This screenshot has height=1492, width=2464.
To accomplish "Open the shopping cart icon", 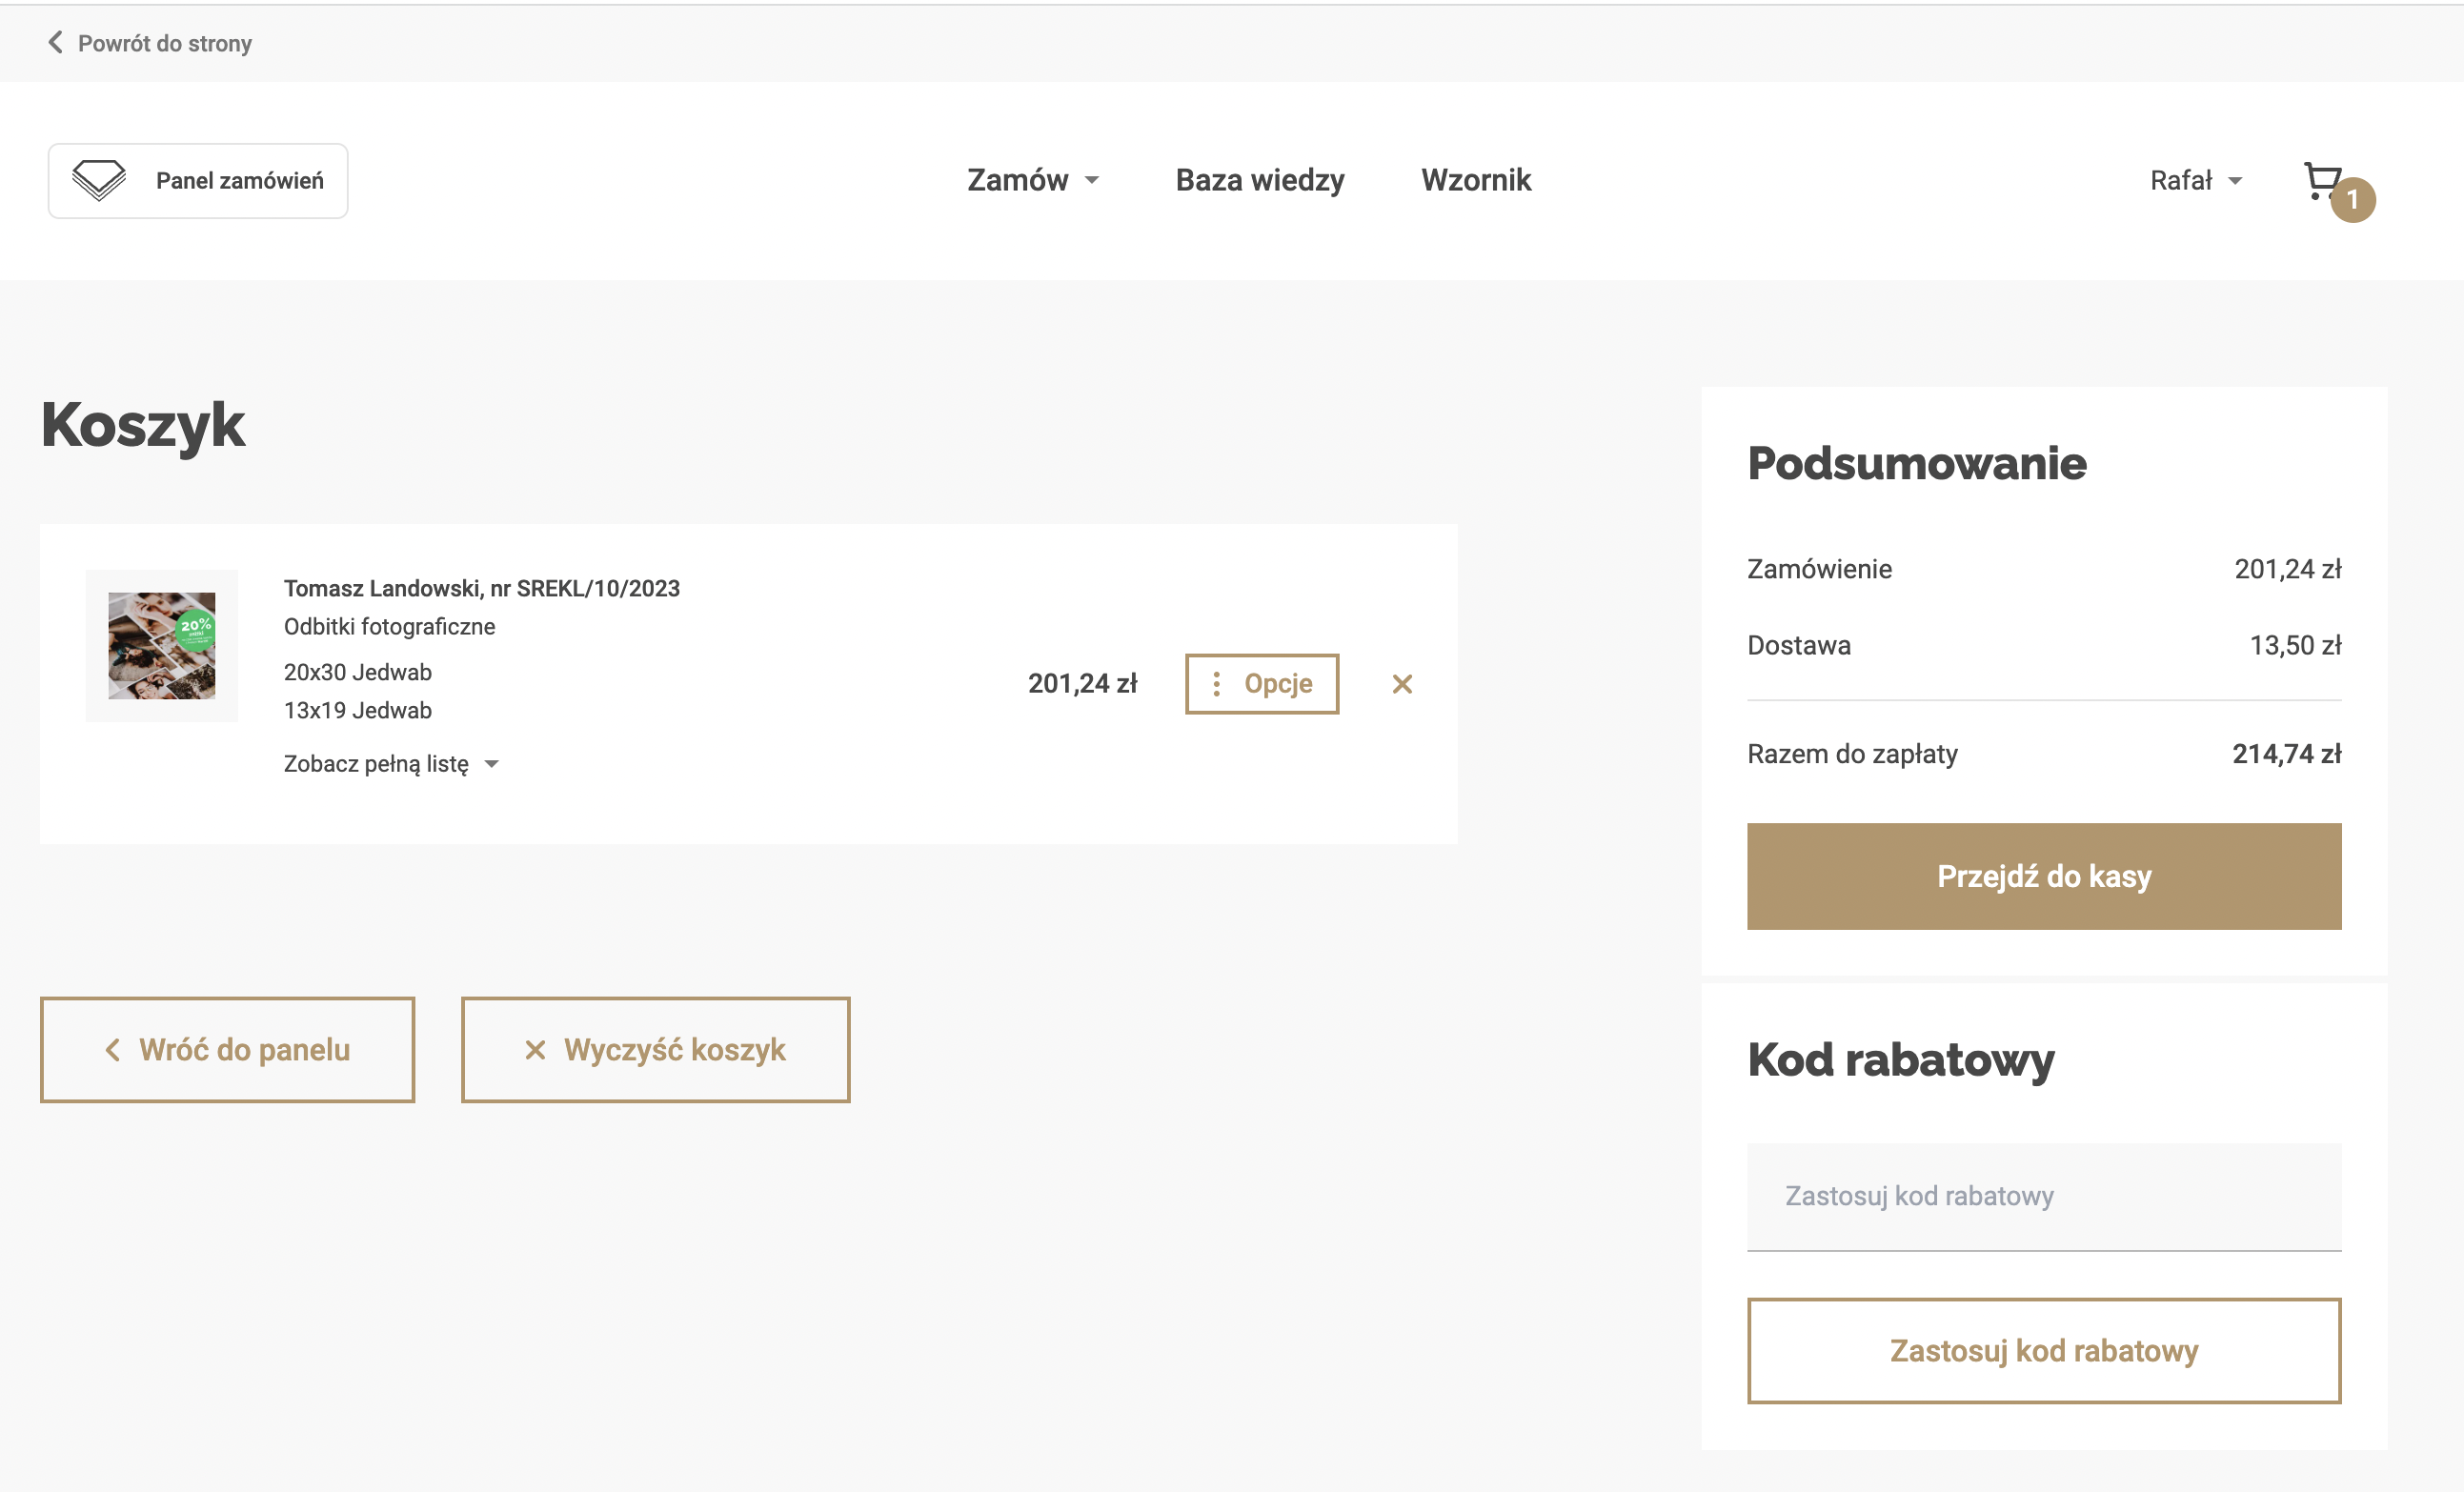I will 2322,180.
